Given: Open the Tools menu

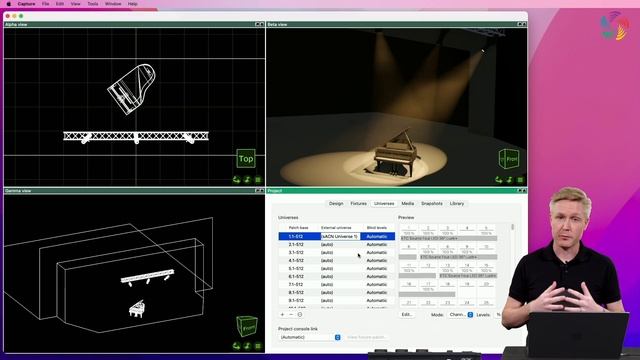Looking at the screenshot, I should (x=93, y=4).
